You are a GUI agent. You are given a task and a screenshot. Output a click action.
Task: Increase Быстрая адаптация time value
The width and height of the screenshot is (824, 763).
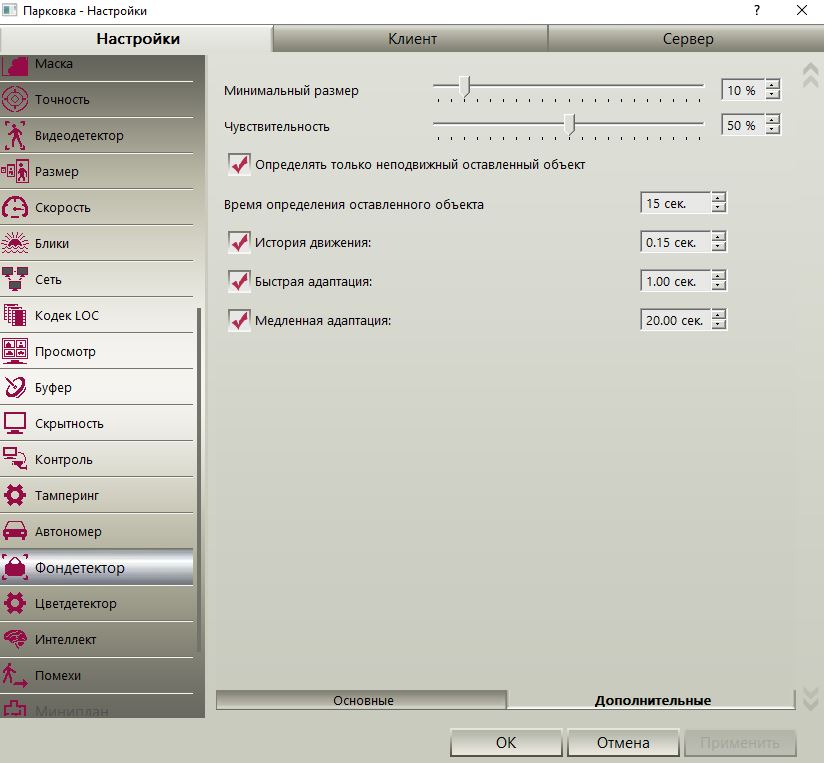718,275
